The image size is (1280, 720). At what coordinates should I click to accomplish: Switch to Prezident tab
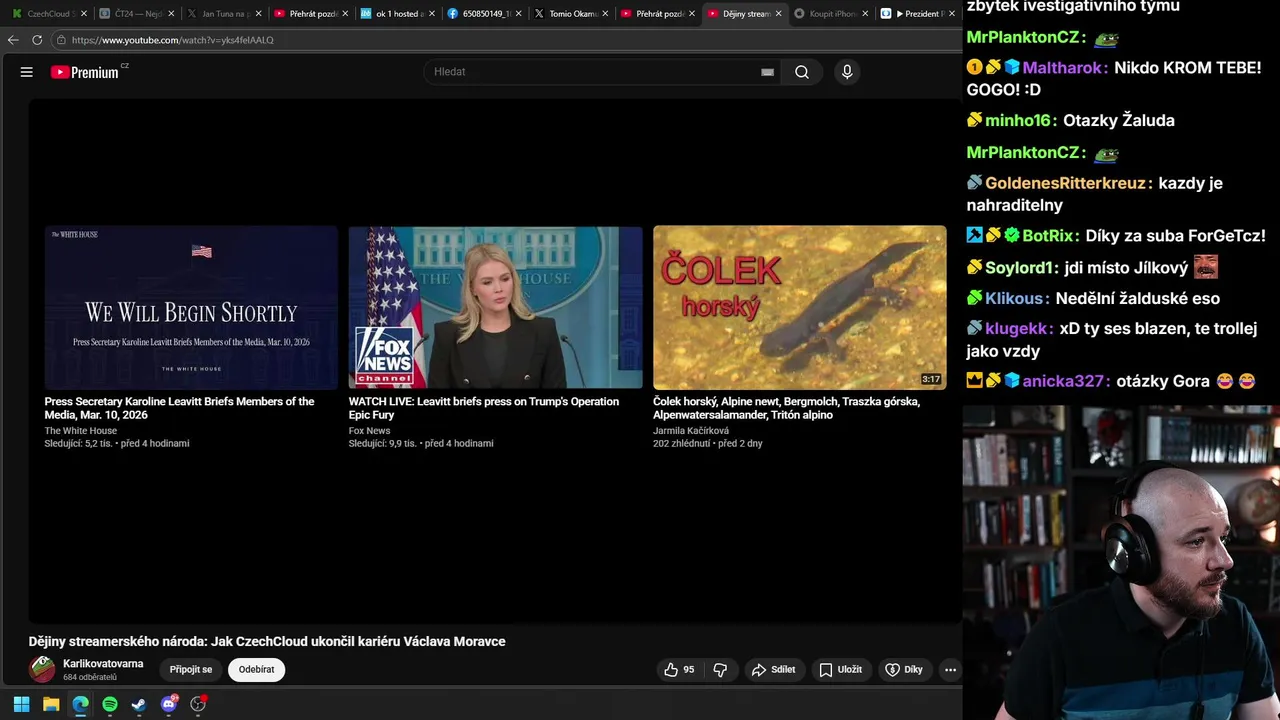pyautogui.click(x=915, y=14)
